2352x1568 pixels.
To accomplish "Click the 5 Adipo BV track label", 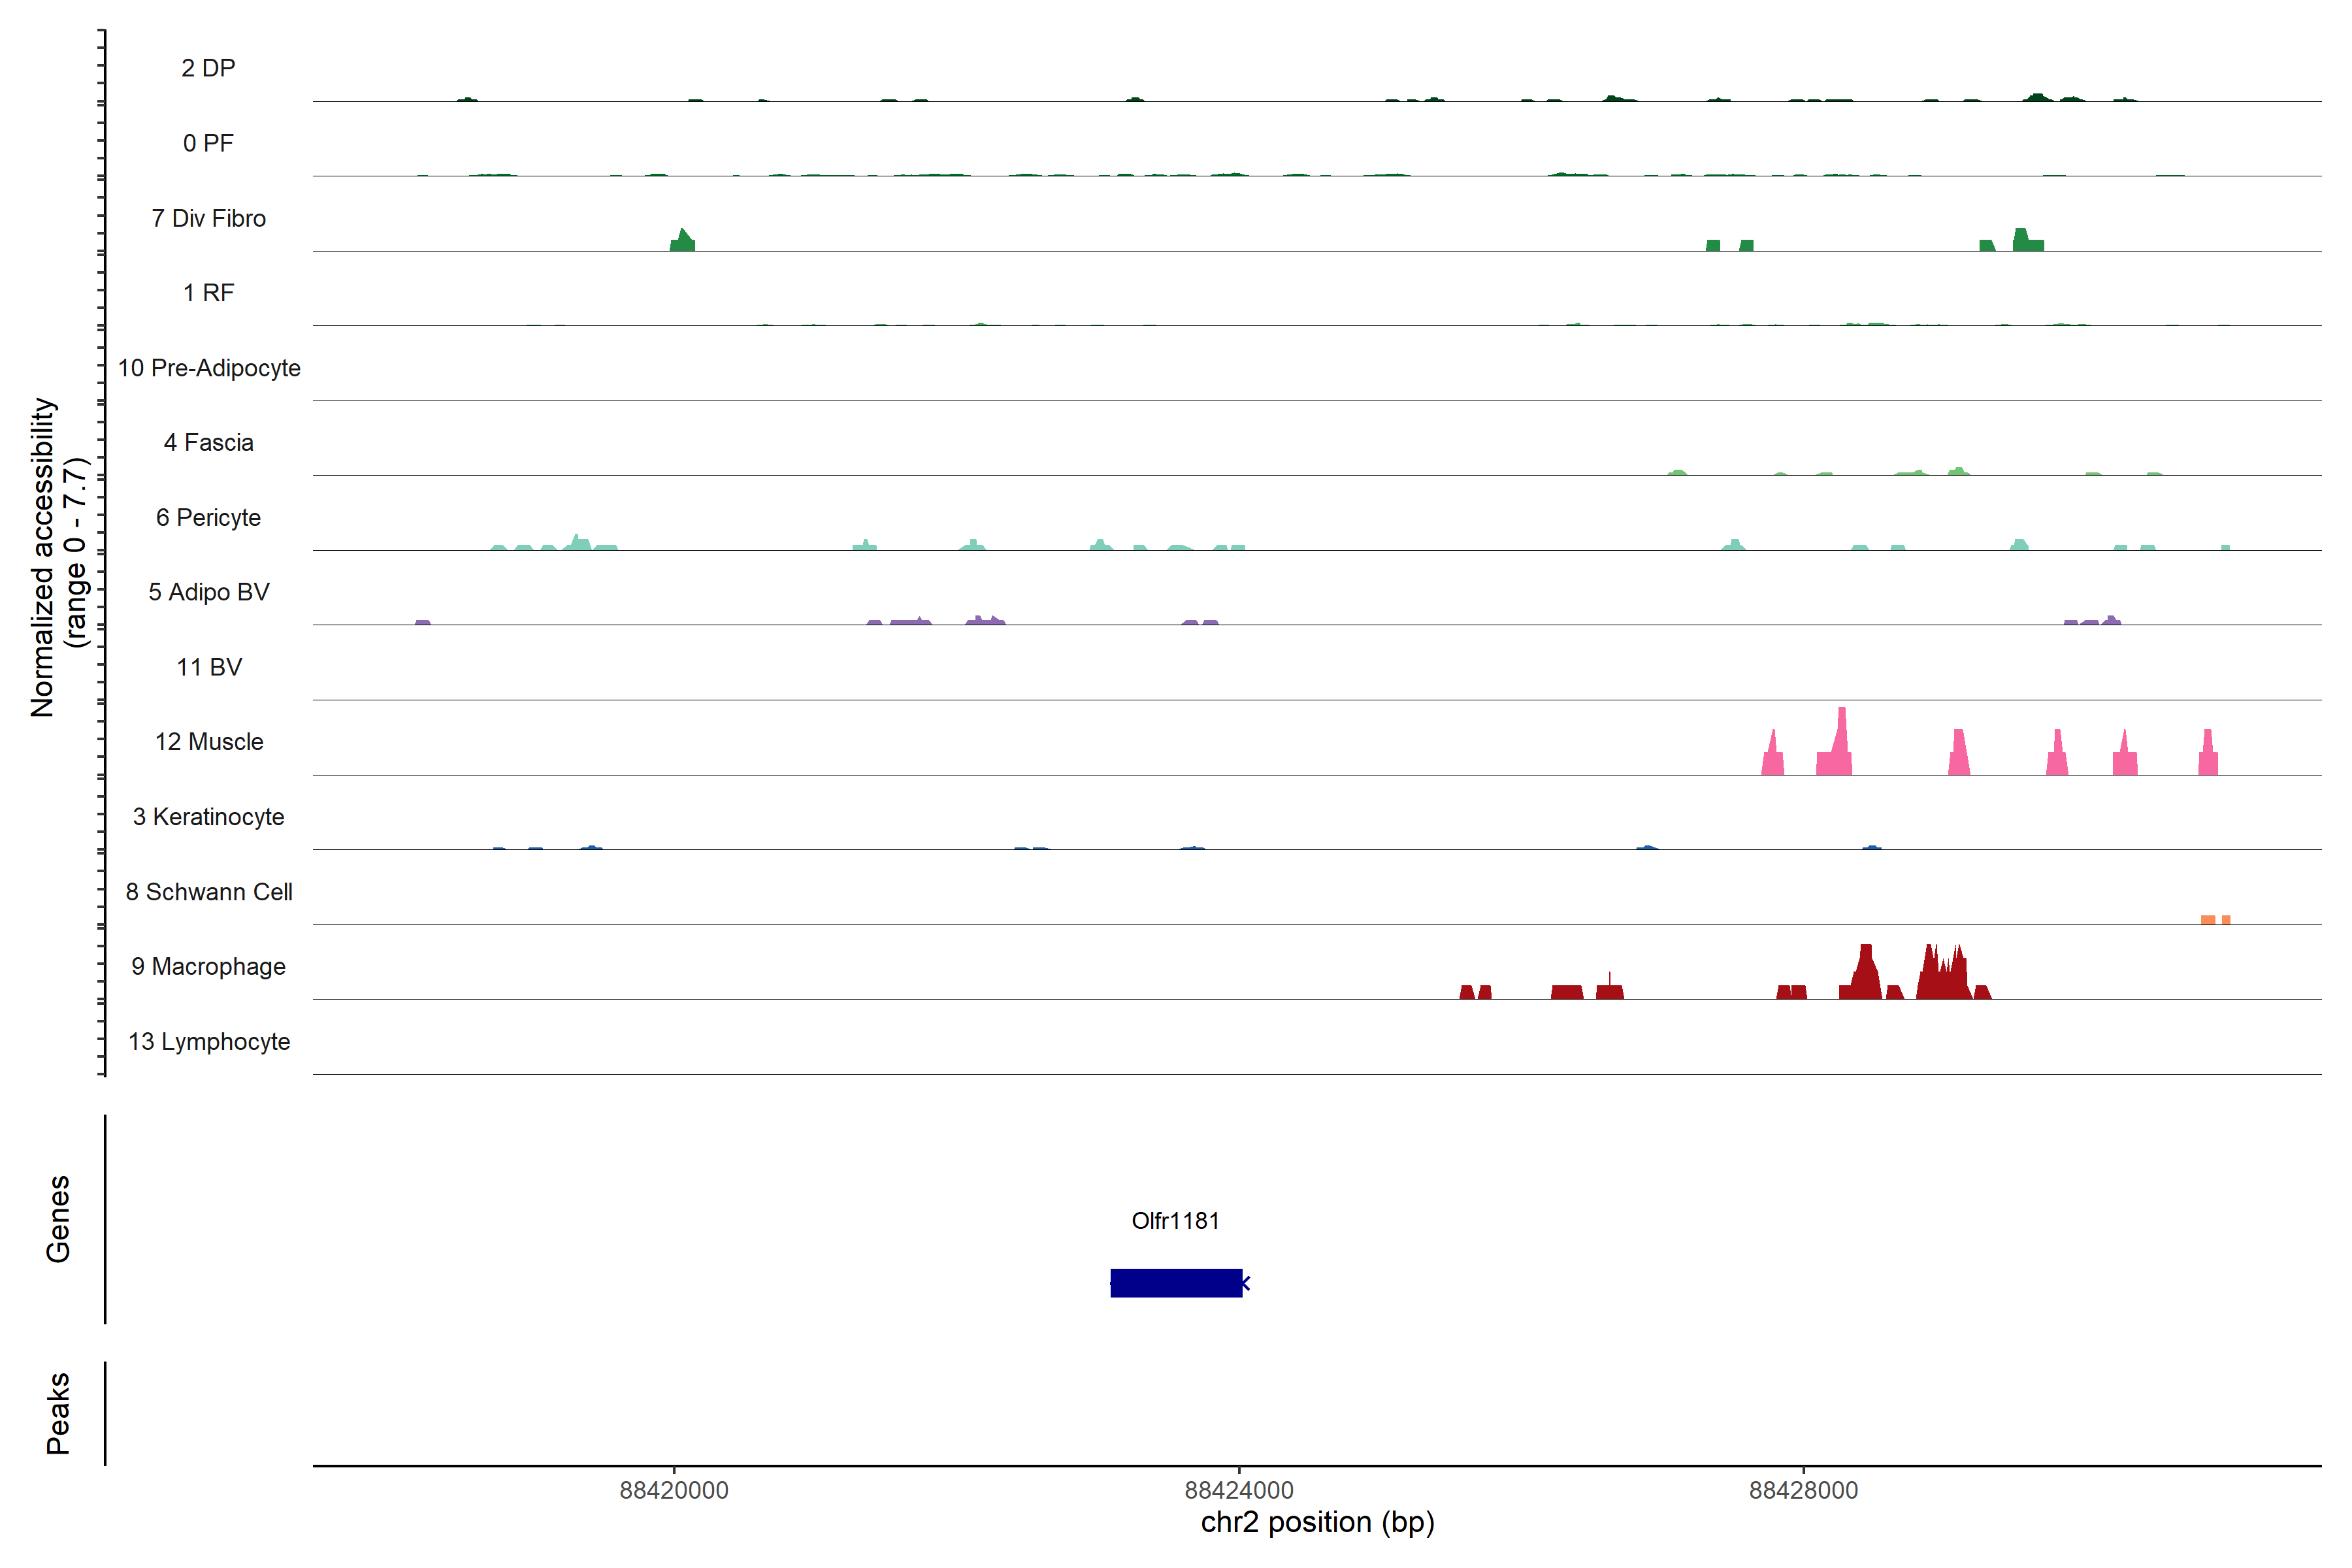I will pos(208,592).
